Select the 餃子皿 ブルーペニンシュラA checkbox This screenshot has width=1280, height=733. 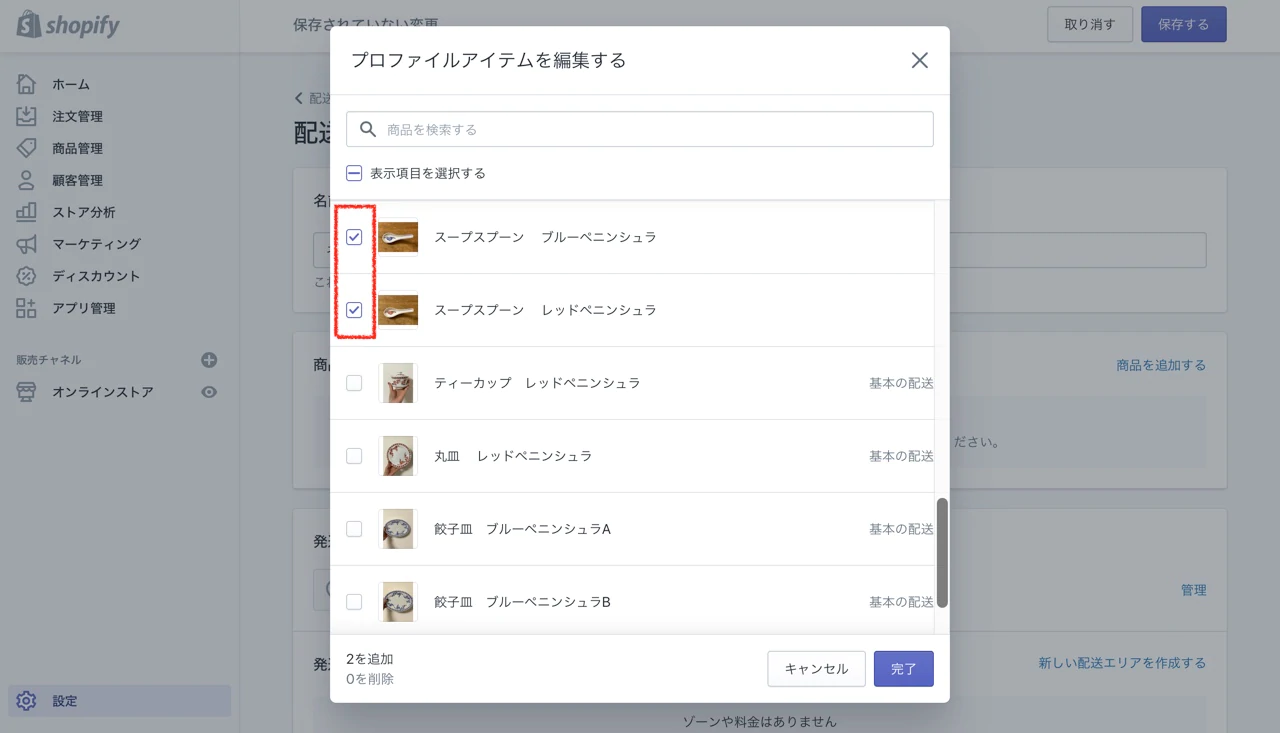click(354, 529)
